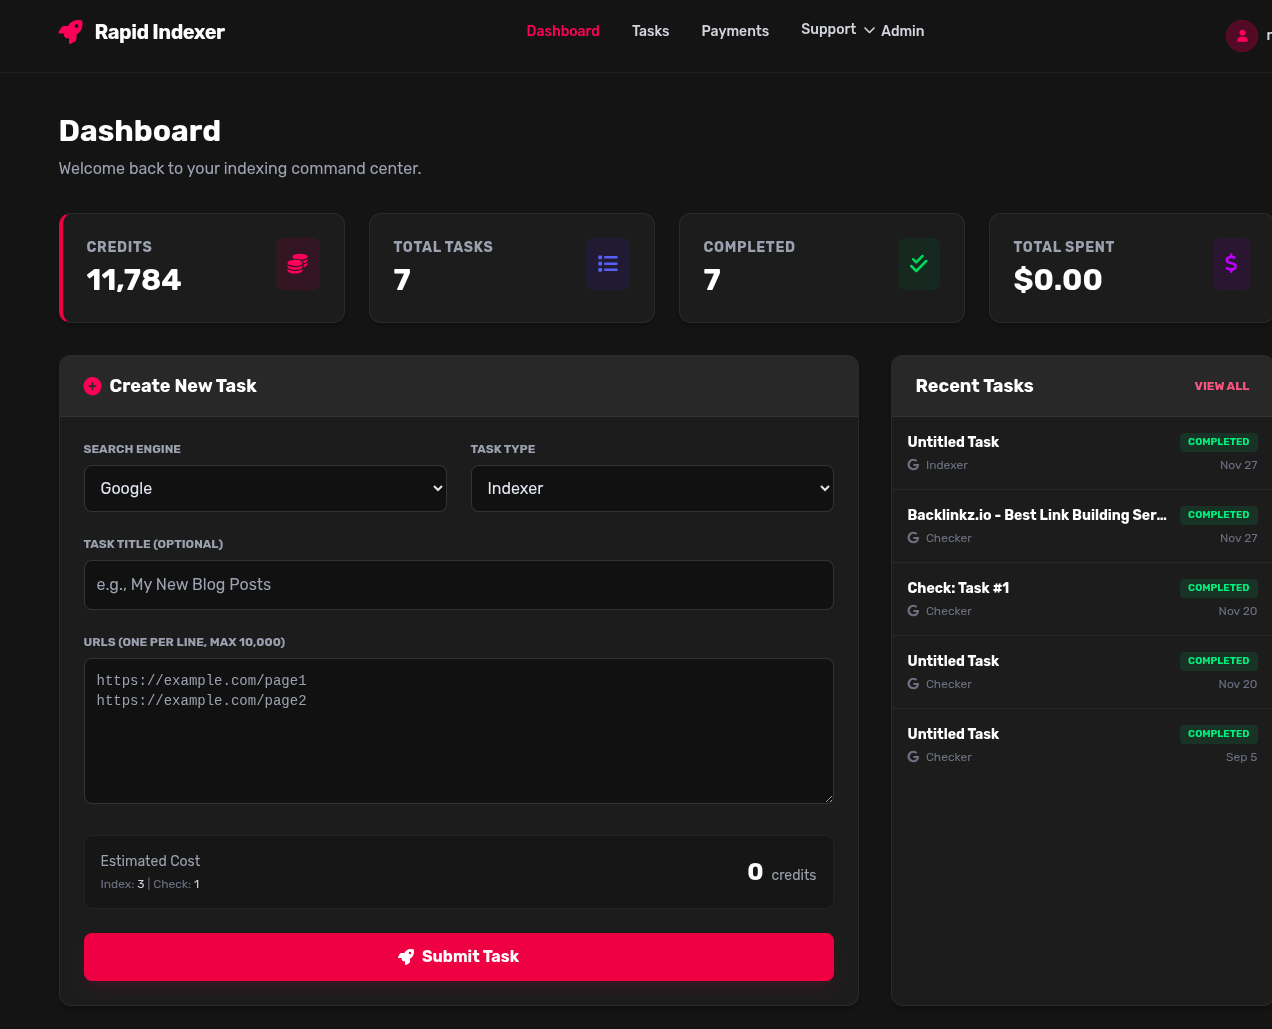Open the user avatar profile icon
The height and width of the screenshot is (1029, 1272).
[1241, 35]
